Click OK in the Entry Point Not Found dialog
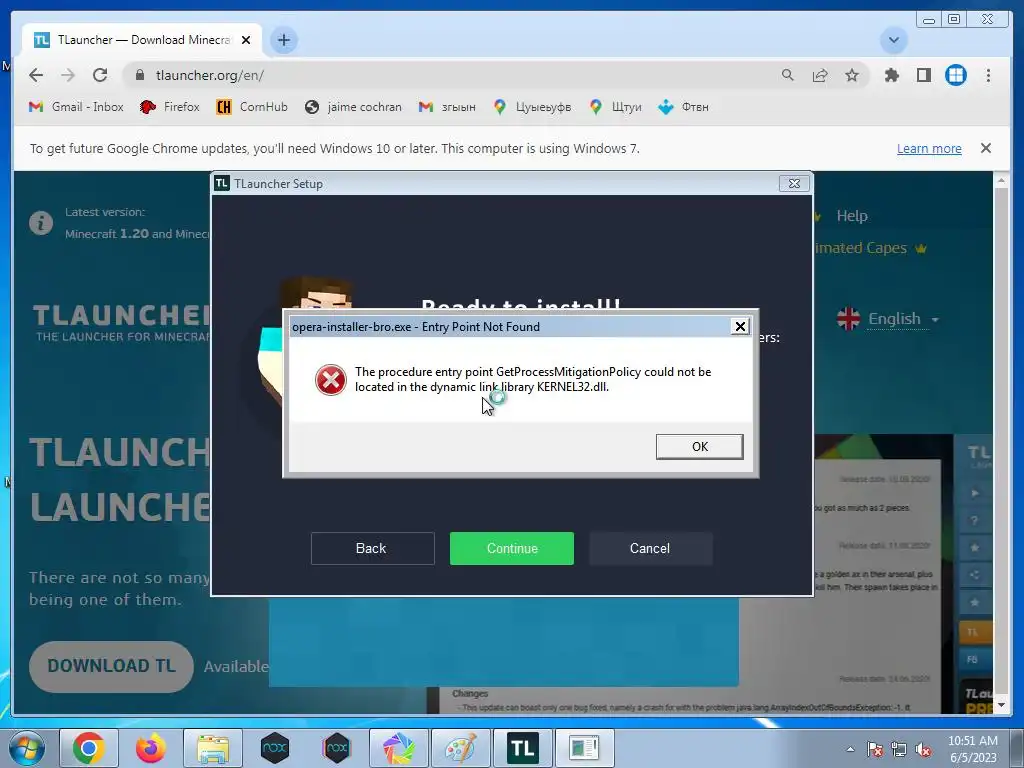Screen dimensions: 1024x768 [699, 447]
